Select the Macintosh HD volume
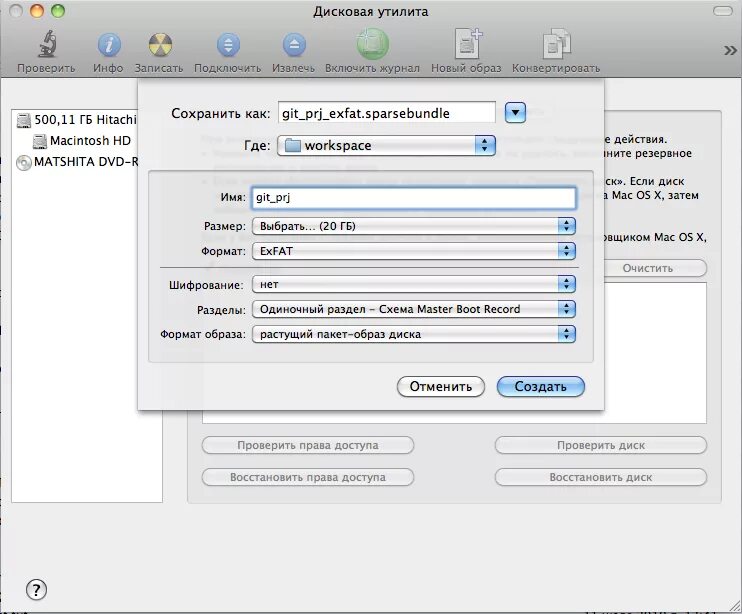The width and height of the screenshot is (742, 614). coord(81,140)
